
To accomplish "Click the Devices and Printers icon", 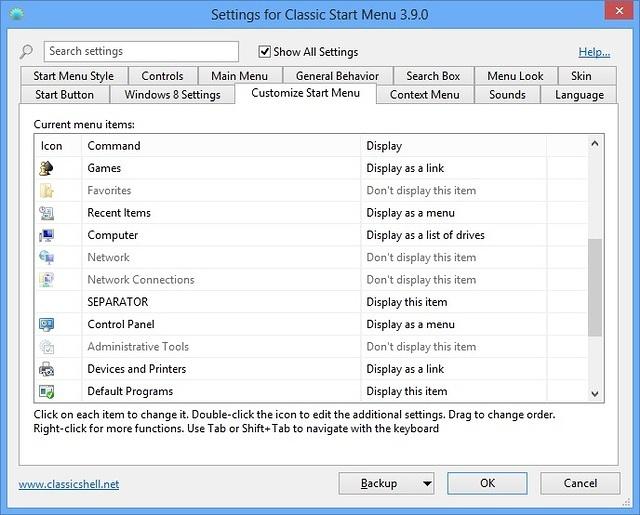I will point(46,369).
